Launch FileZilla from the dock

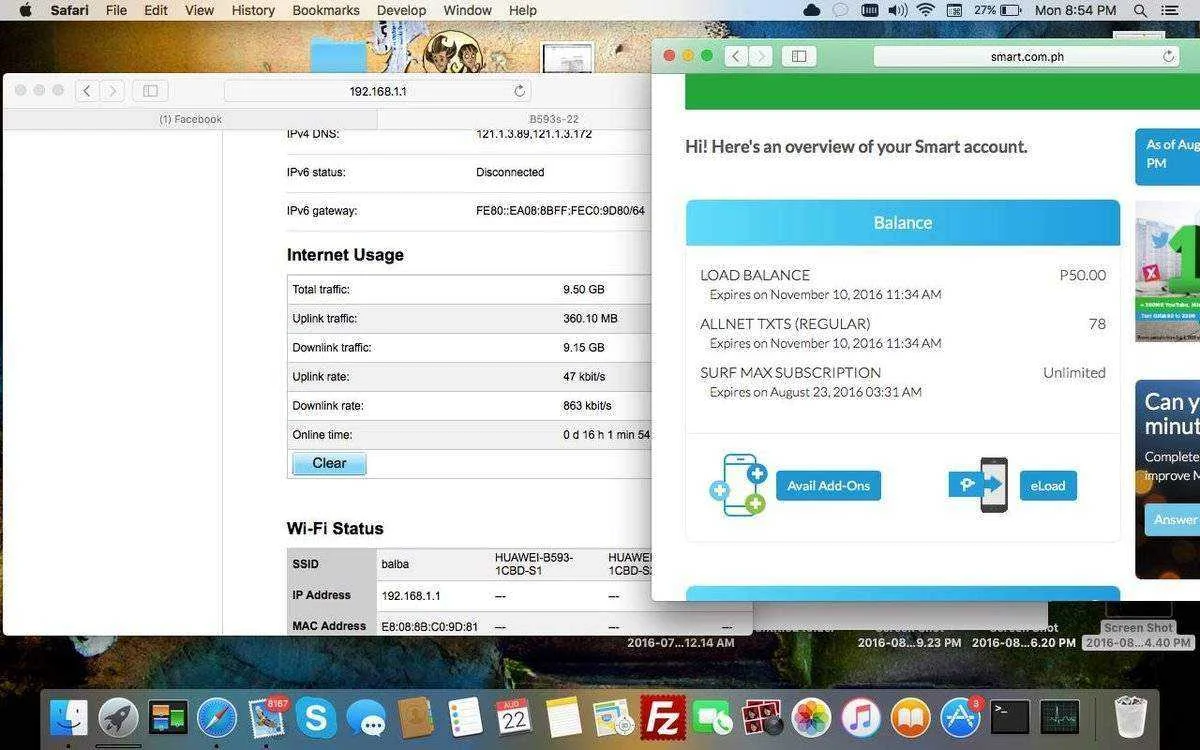coord(662,718)
